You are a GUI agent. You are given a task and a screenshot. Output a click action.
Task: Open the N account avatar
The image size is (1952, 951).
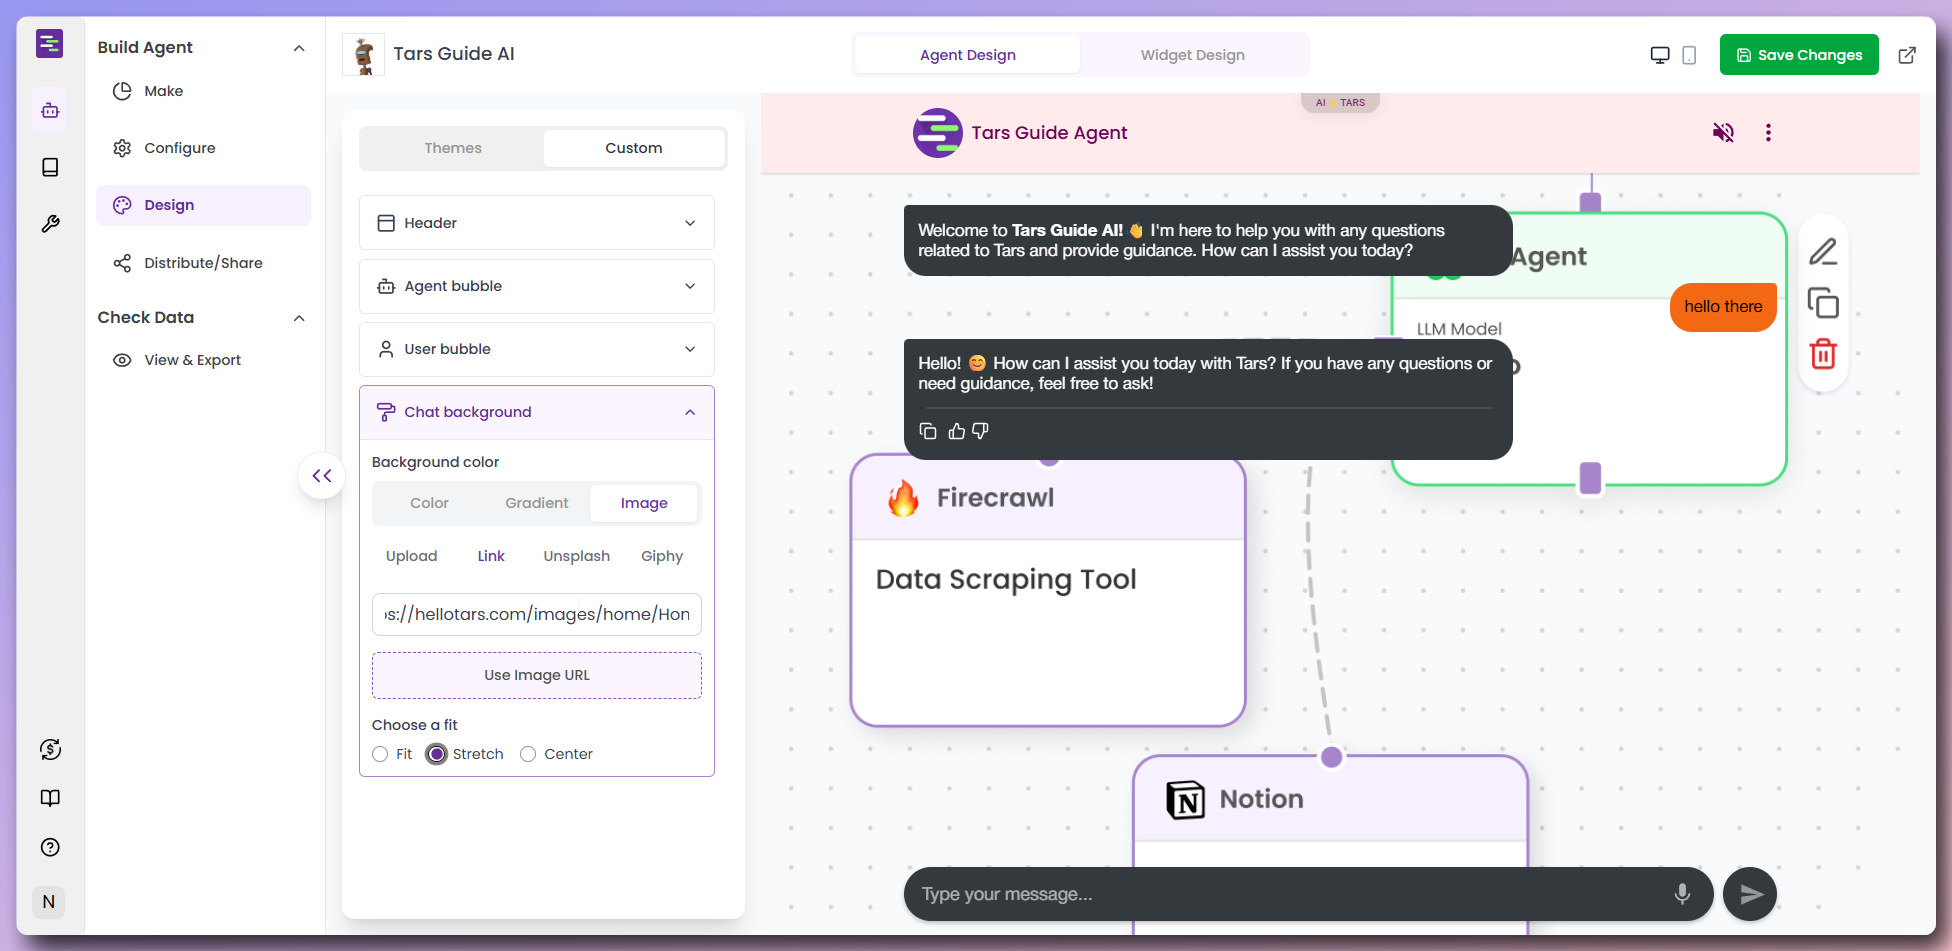(49, 902)
